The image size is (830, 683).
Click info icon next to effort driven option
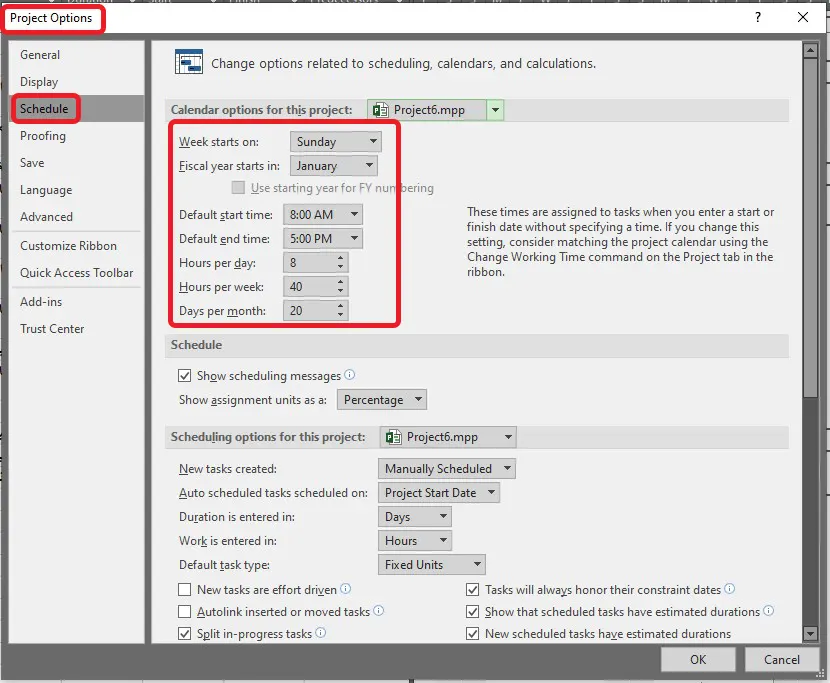tap(346, 590)
